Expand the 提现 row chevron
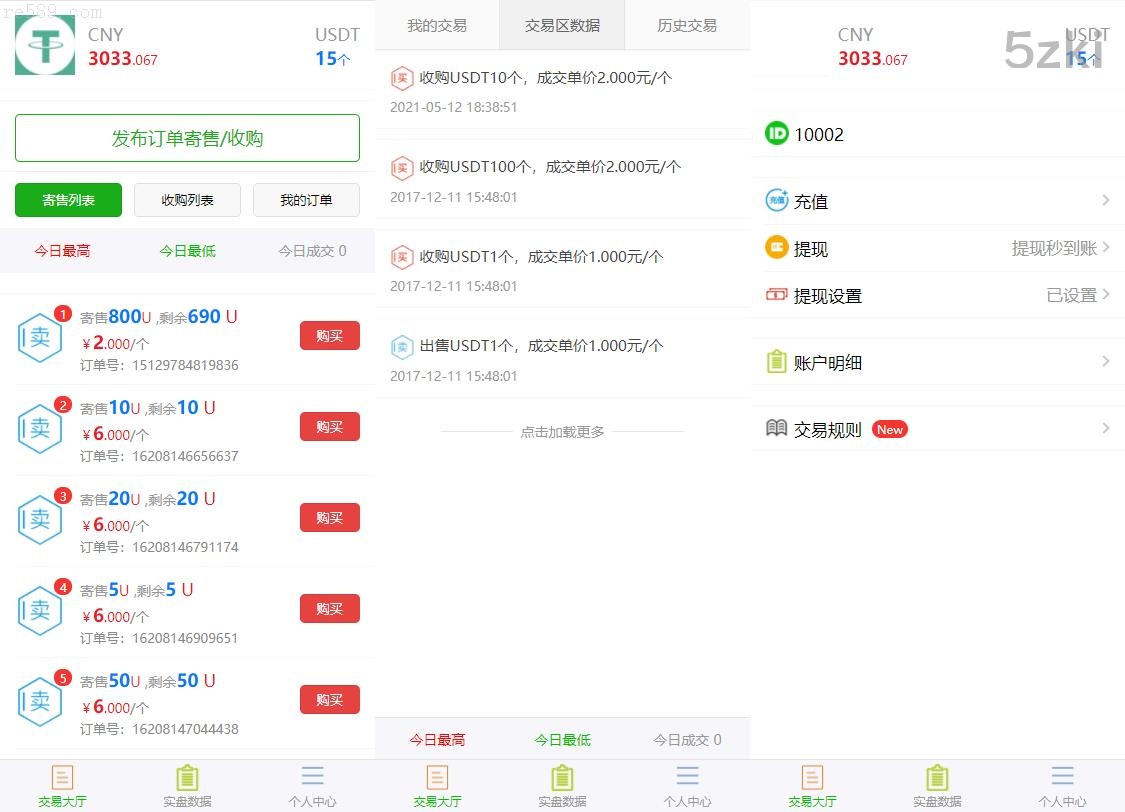This screenshot has width=1125, height=812. (1107, 248)
